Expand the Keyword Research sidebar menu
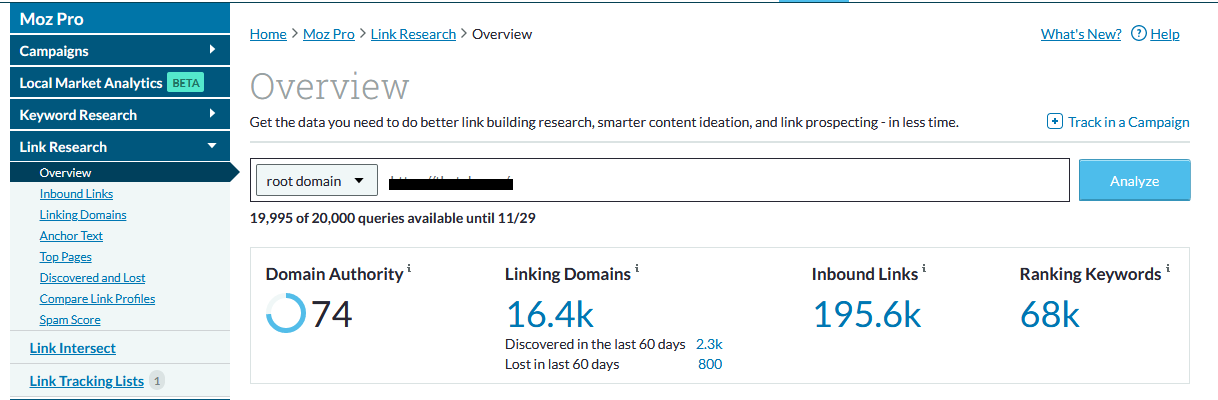 coord(212,114)
